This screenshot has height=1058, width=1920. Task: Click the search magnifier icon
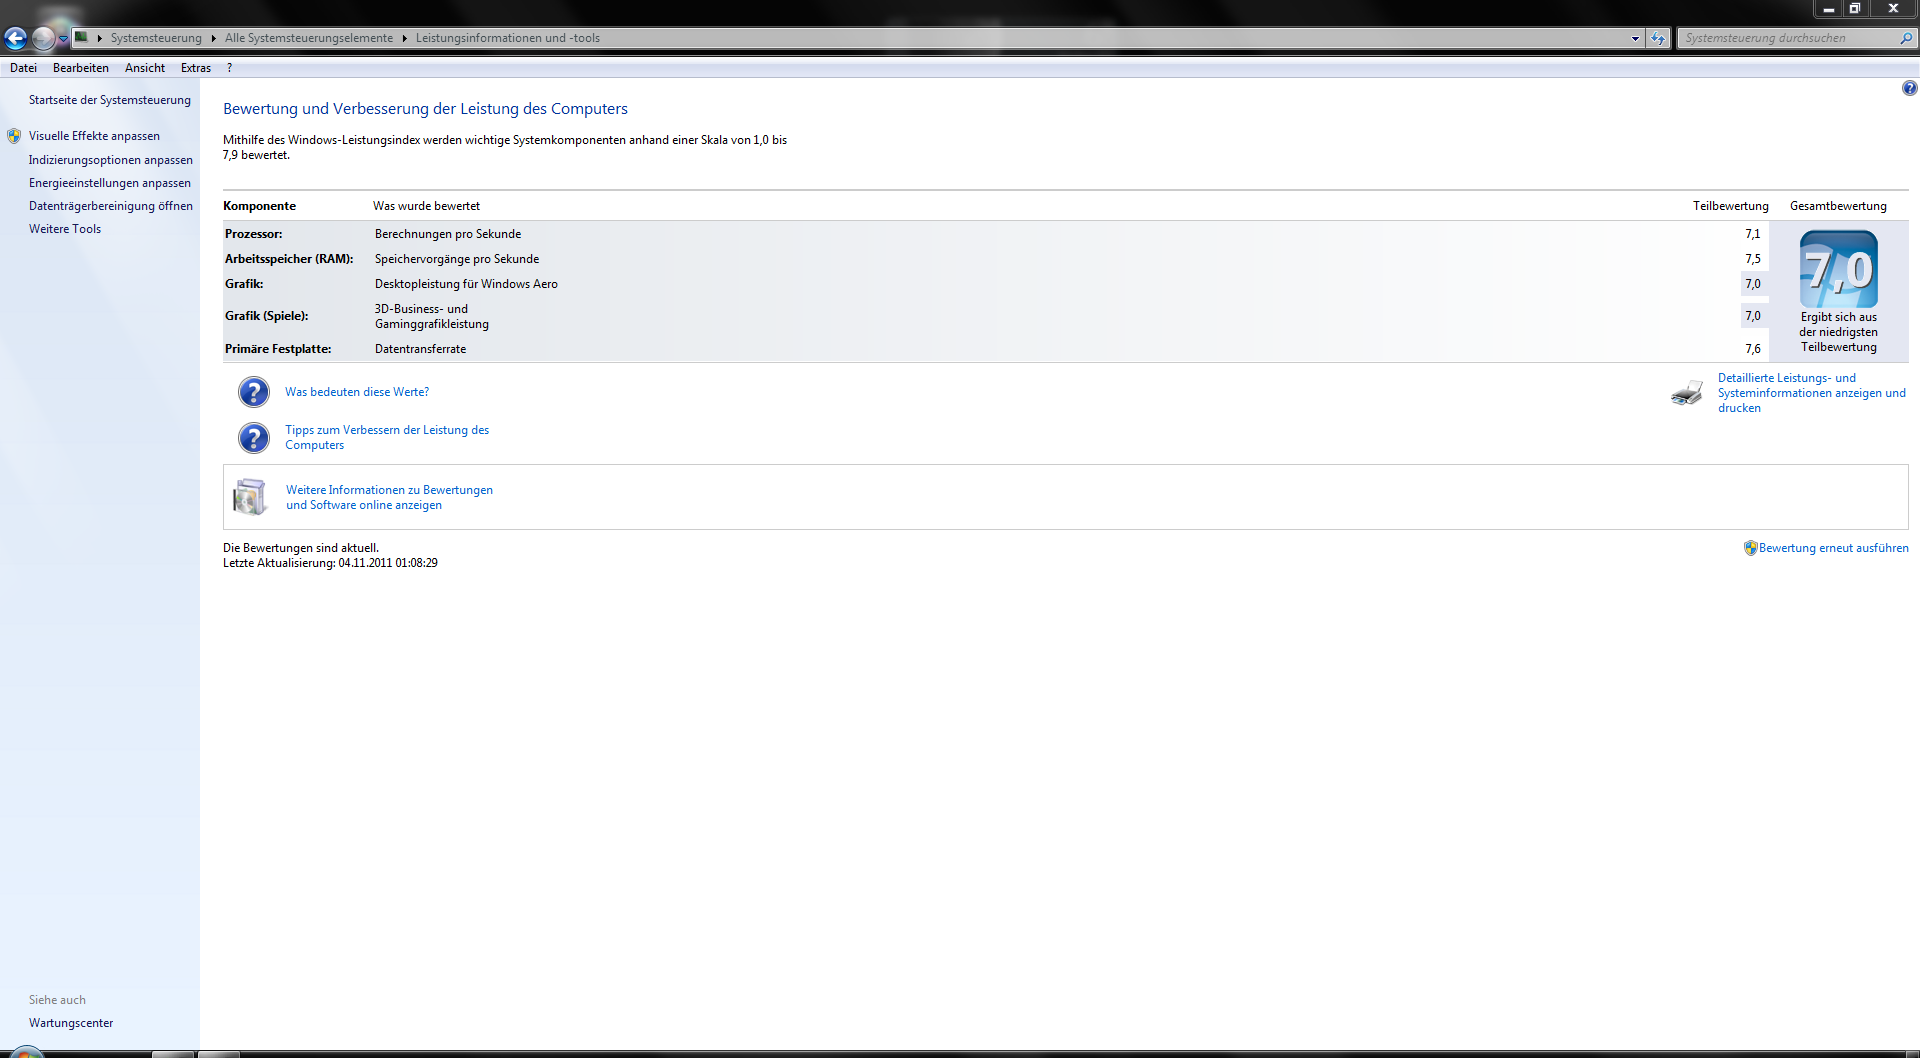coord(1906,38)
